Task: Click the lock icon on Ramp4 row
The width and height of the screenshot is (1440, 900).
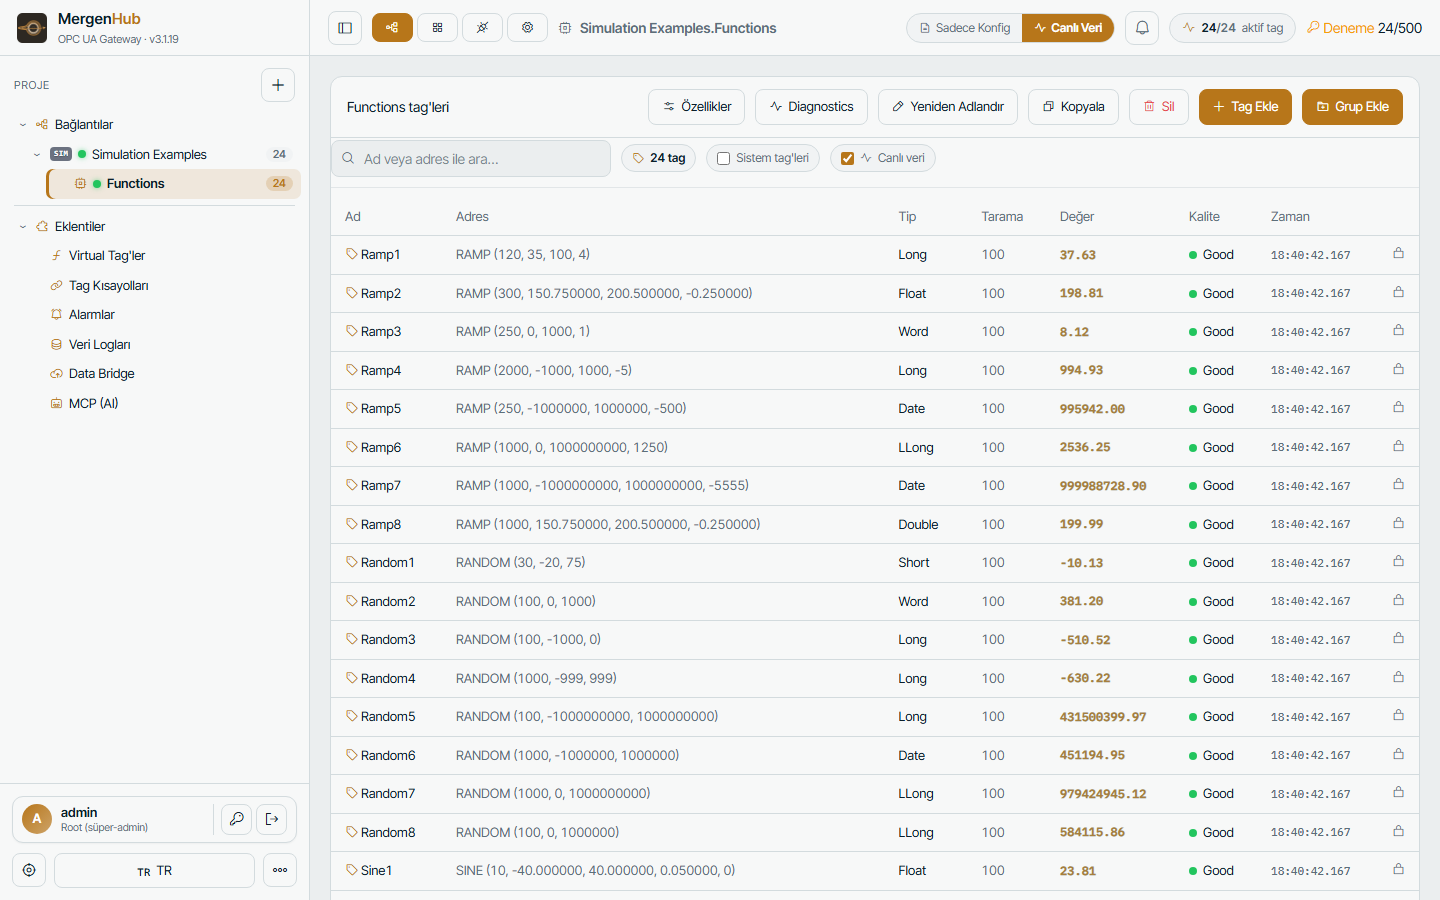Action: pyautogui.click(x=1398, y=370)
